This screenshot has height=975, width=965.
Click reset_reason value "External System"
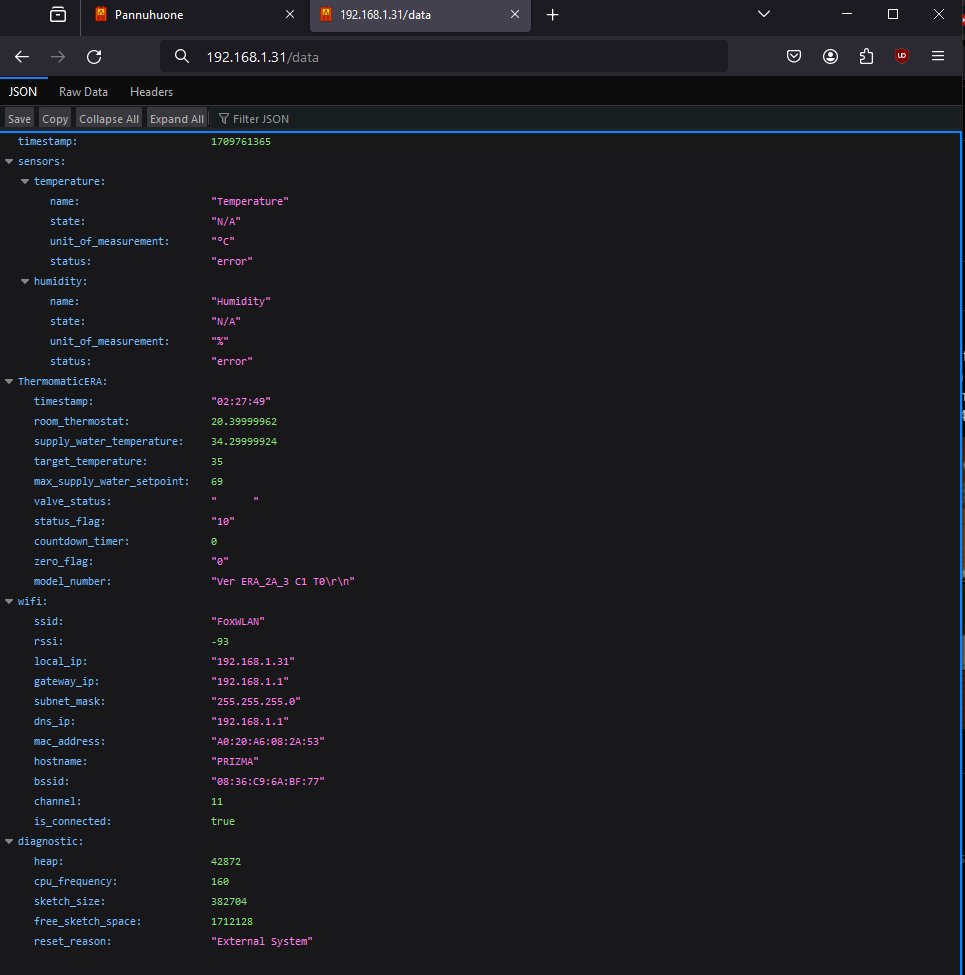click(x=262, y=942)
